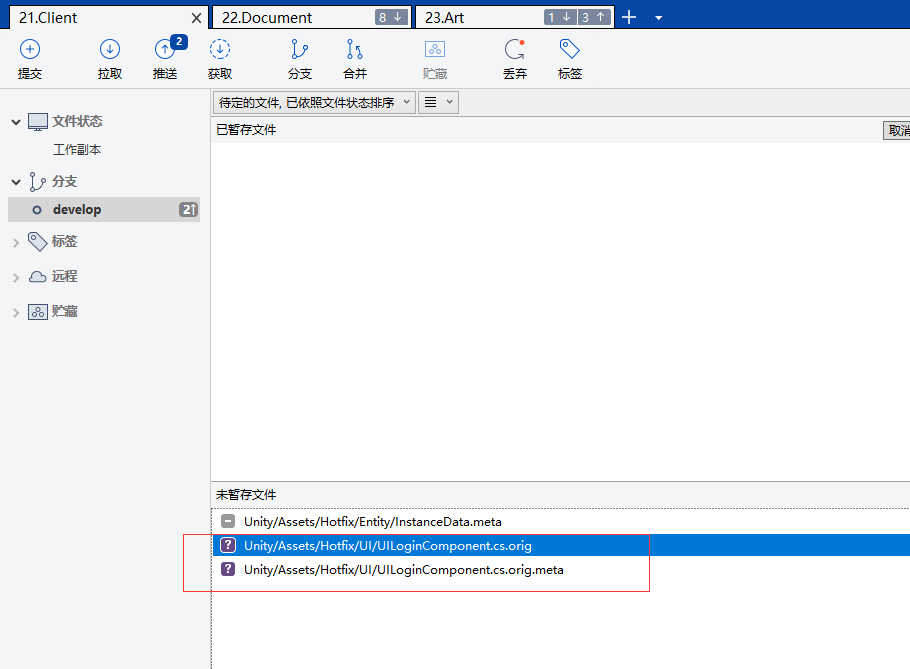Click the 3 ahead badge on 23.Art
The height and width of the screenshot is (669, 910).
coord(594,17)
